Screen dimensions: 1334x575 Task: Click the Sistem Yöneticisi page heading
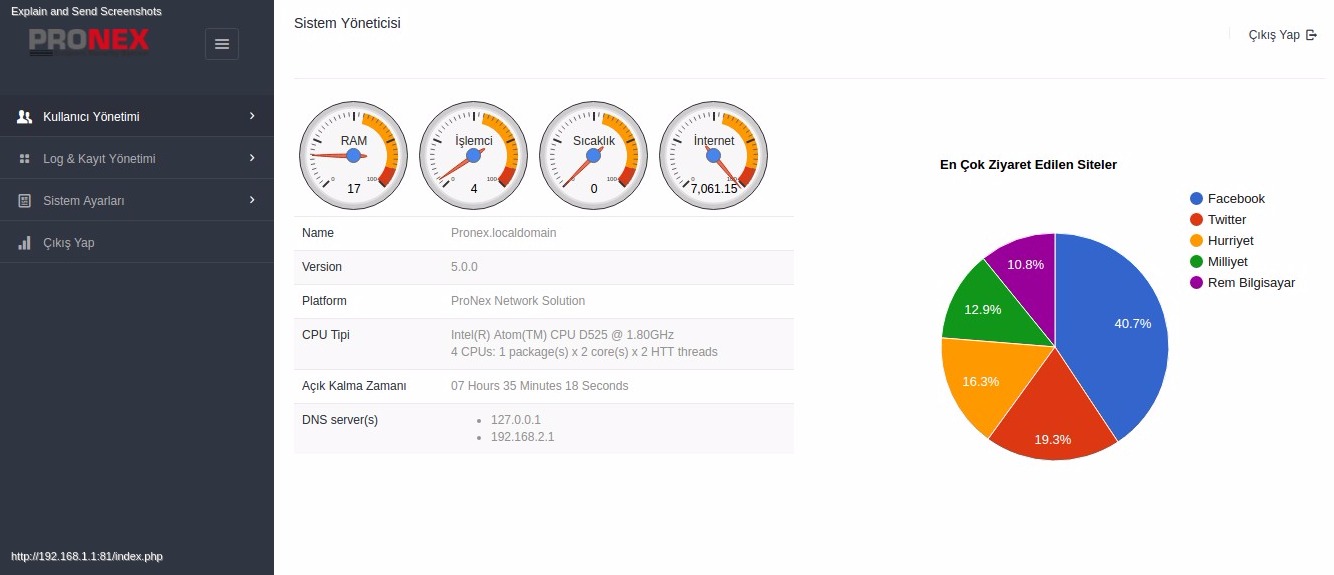(347, 23)
